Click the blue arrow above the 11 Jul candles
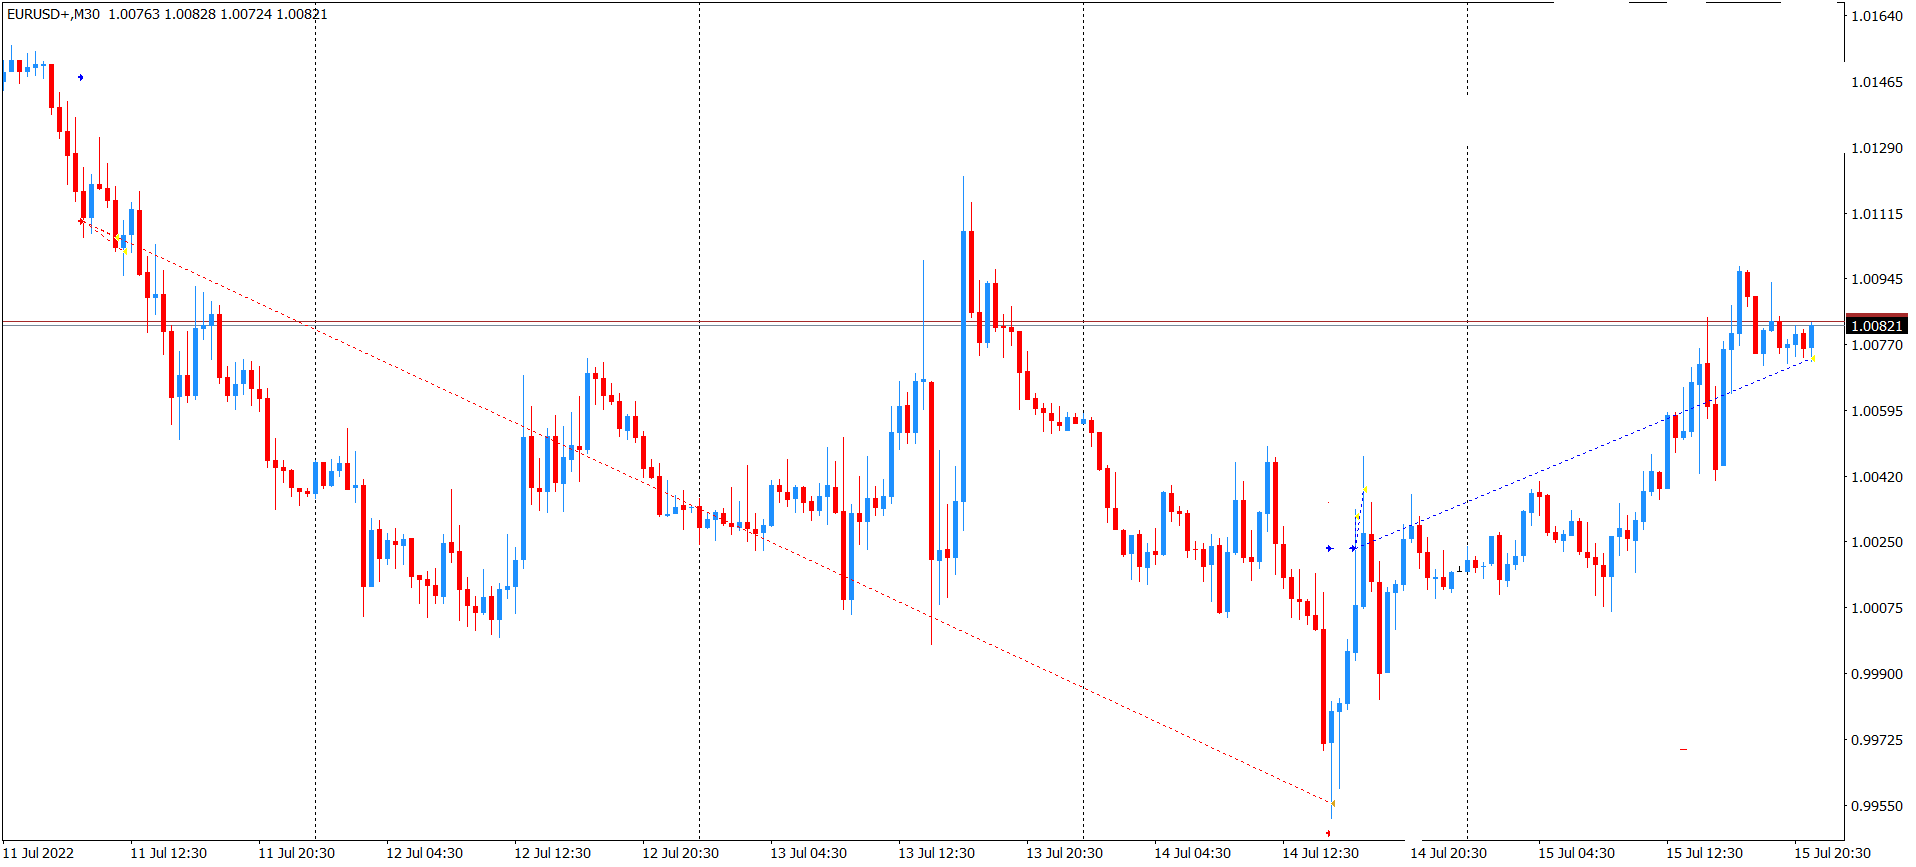This screenshot has height=867, width=1916. (81, 77)
